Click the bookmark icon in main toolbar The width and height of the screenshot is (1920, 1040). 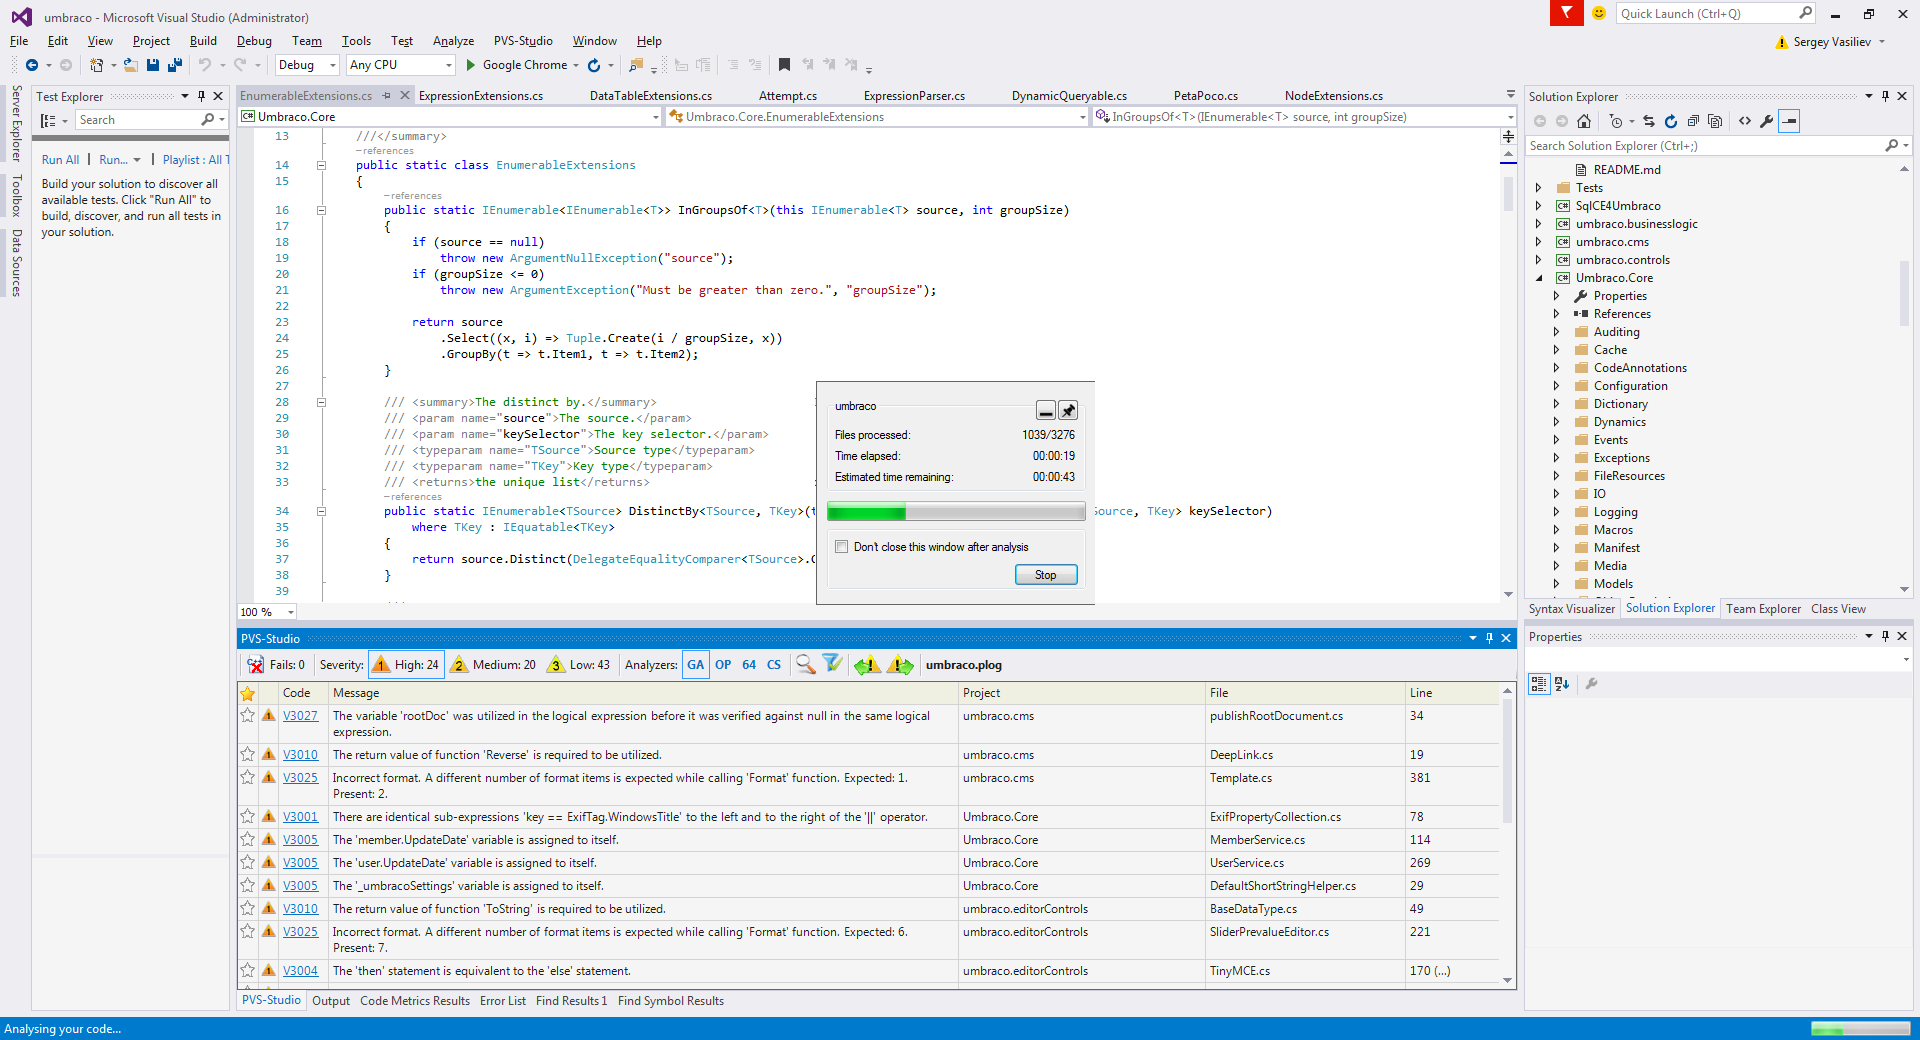[784, 65]
